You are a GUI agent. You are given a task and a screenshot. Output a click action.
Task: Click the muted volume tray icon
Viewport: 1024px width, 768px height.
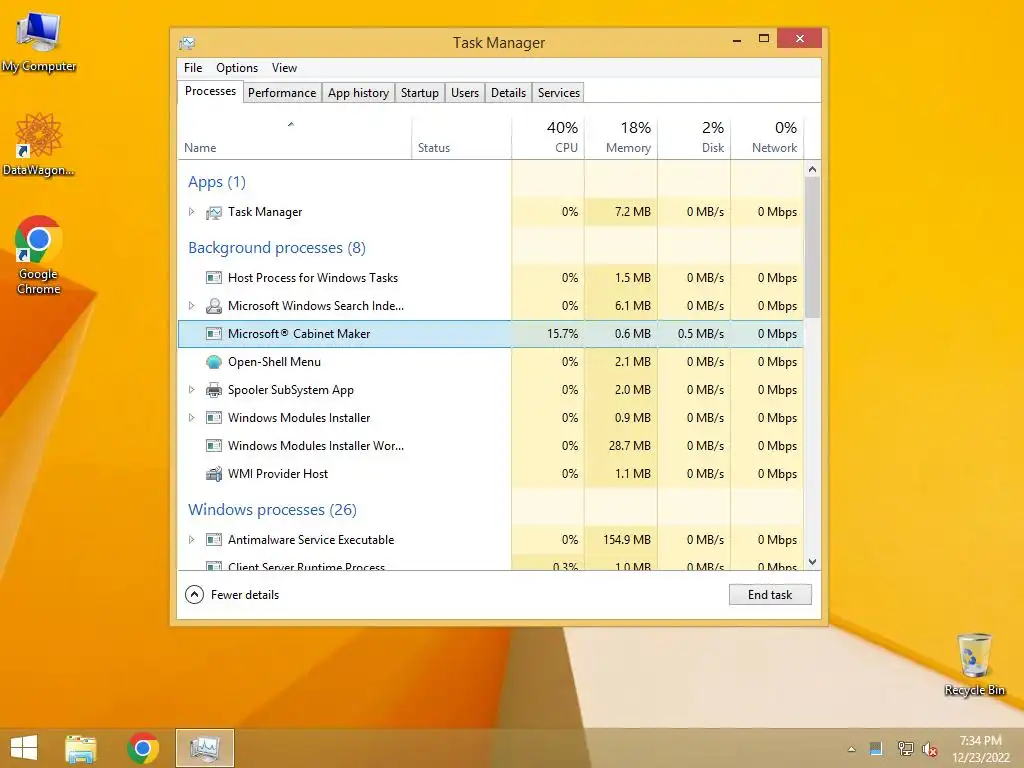click(x=931, y=749)
